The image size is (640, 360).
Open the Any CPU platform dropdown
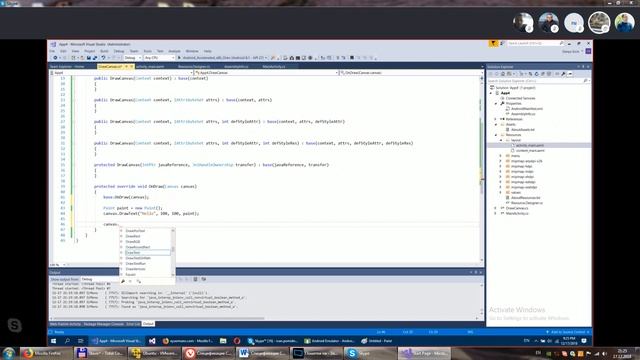(159, 58)
